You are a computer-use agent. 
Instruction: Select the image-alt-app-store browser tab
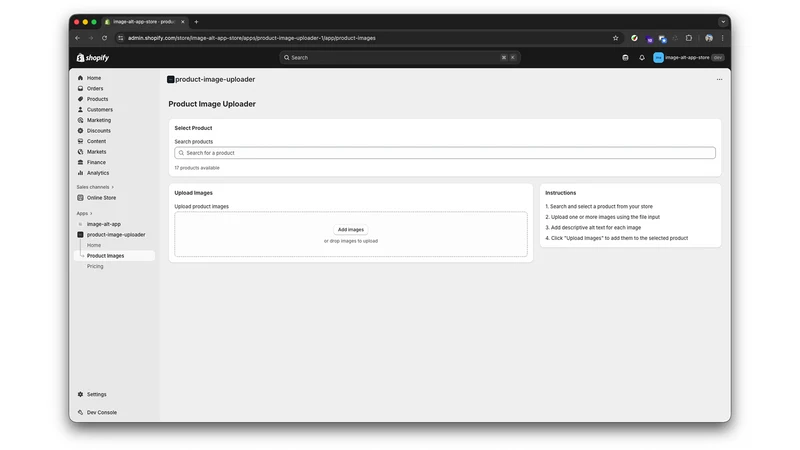(143, 22)
